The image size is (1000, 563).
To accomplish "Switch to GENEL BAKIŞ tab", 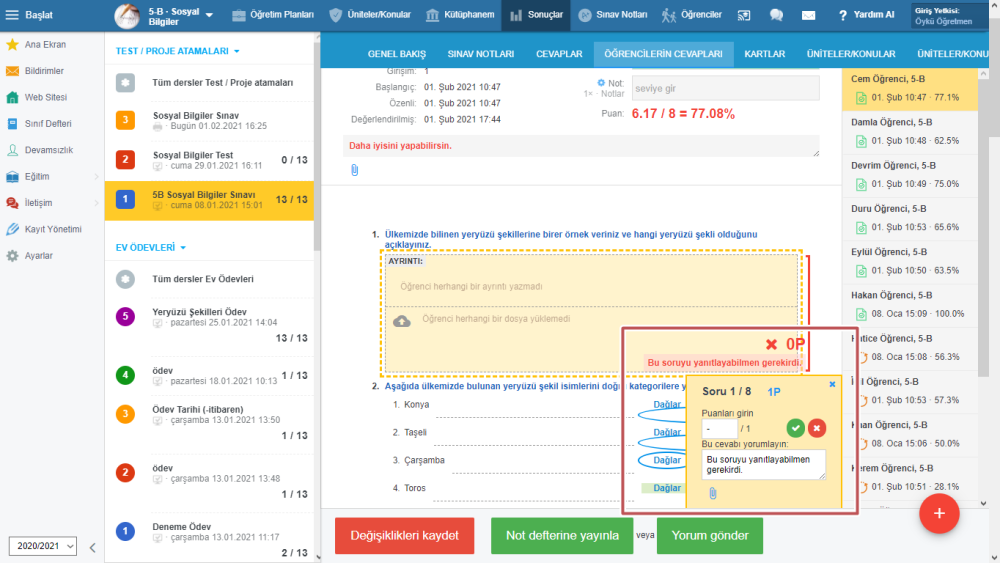I will pos(397,54).
